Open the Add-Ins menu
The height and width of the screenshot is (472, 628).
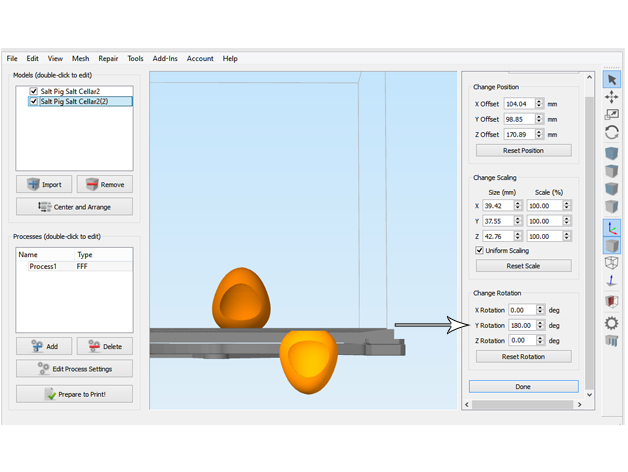164,59
